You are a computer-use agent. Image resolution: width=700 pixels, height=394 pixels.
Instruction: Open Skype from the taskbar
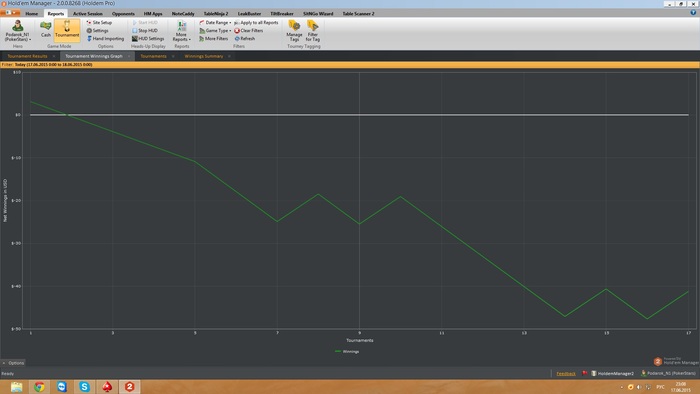point(84,387)
